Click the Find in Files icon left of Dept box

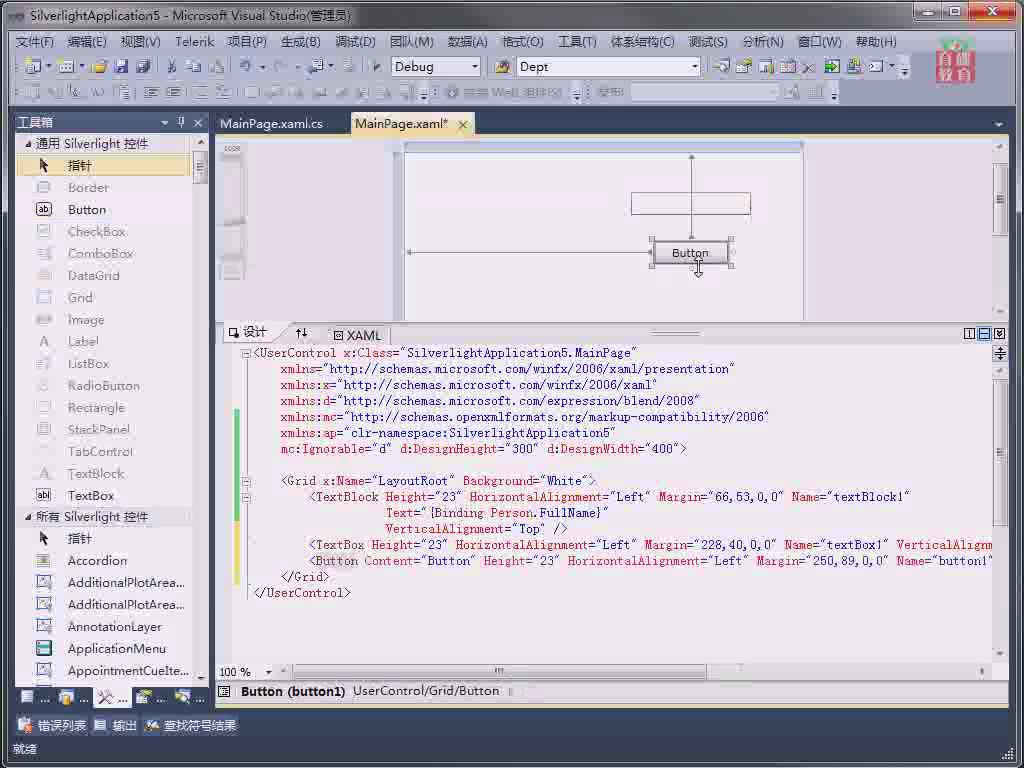(x=502, y=66)
